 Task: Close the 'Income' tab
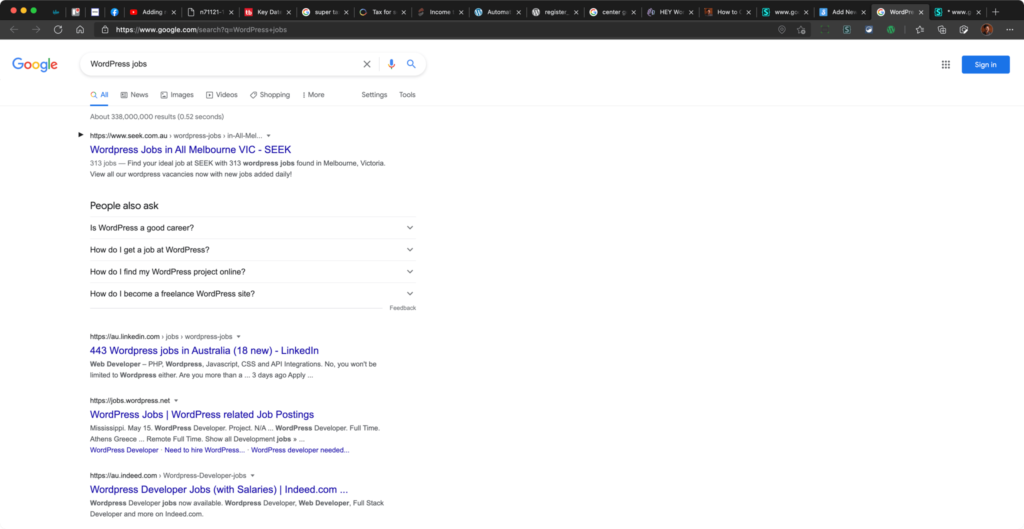click(x=461, y=12)
